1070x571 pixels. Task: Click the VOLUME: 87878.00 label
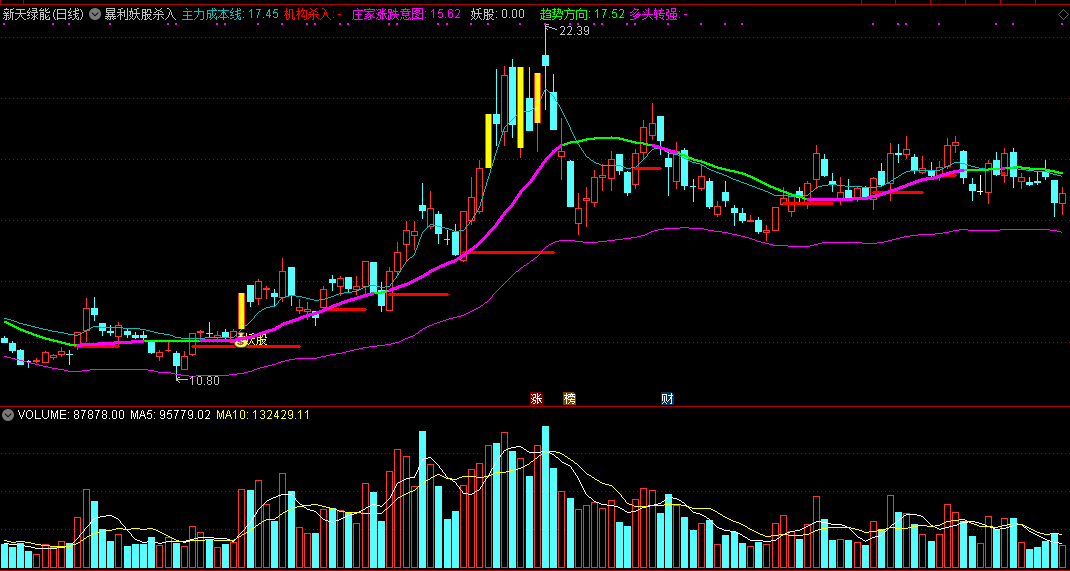(x=71, y=414)
